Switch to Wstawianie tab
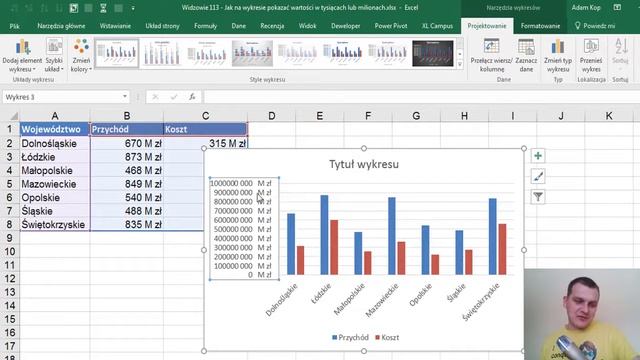This screenshot has height=360, width=640. click(115, 26)
